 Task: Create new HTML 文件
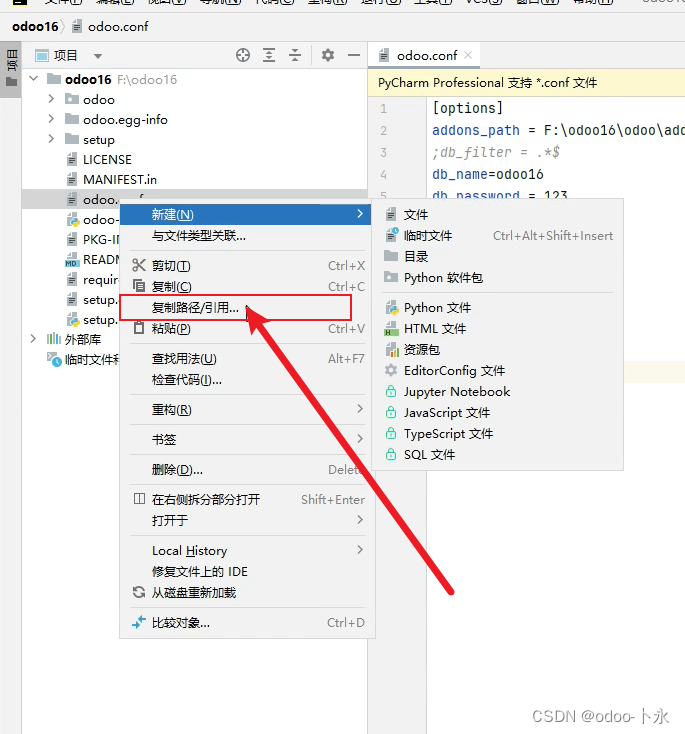[x=498, y=329]
